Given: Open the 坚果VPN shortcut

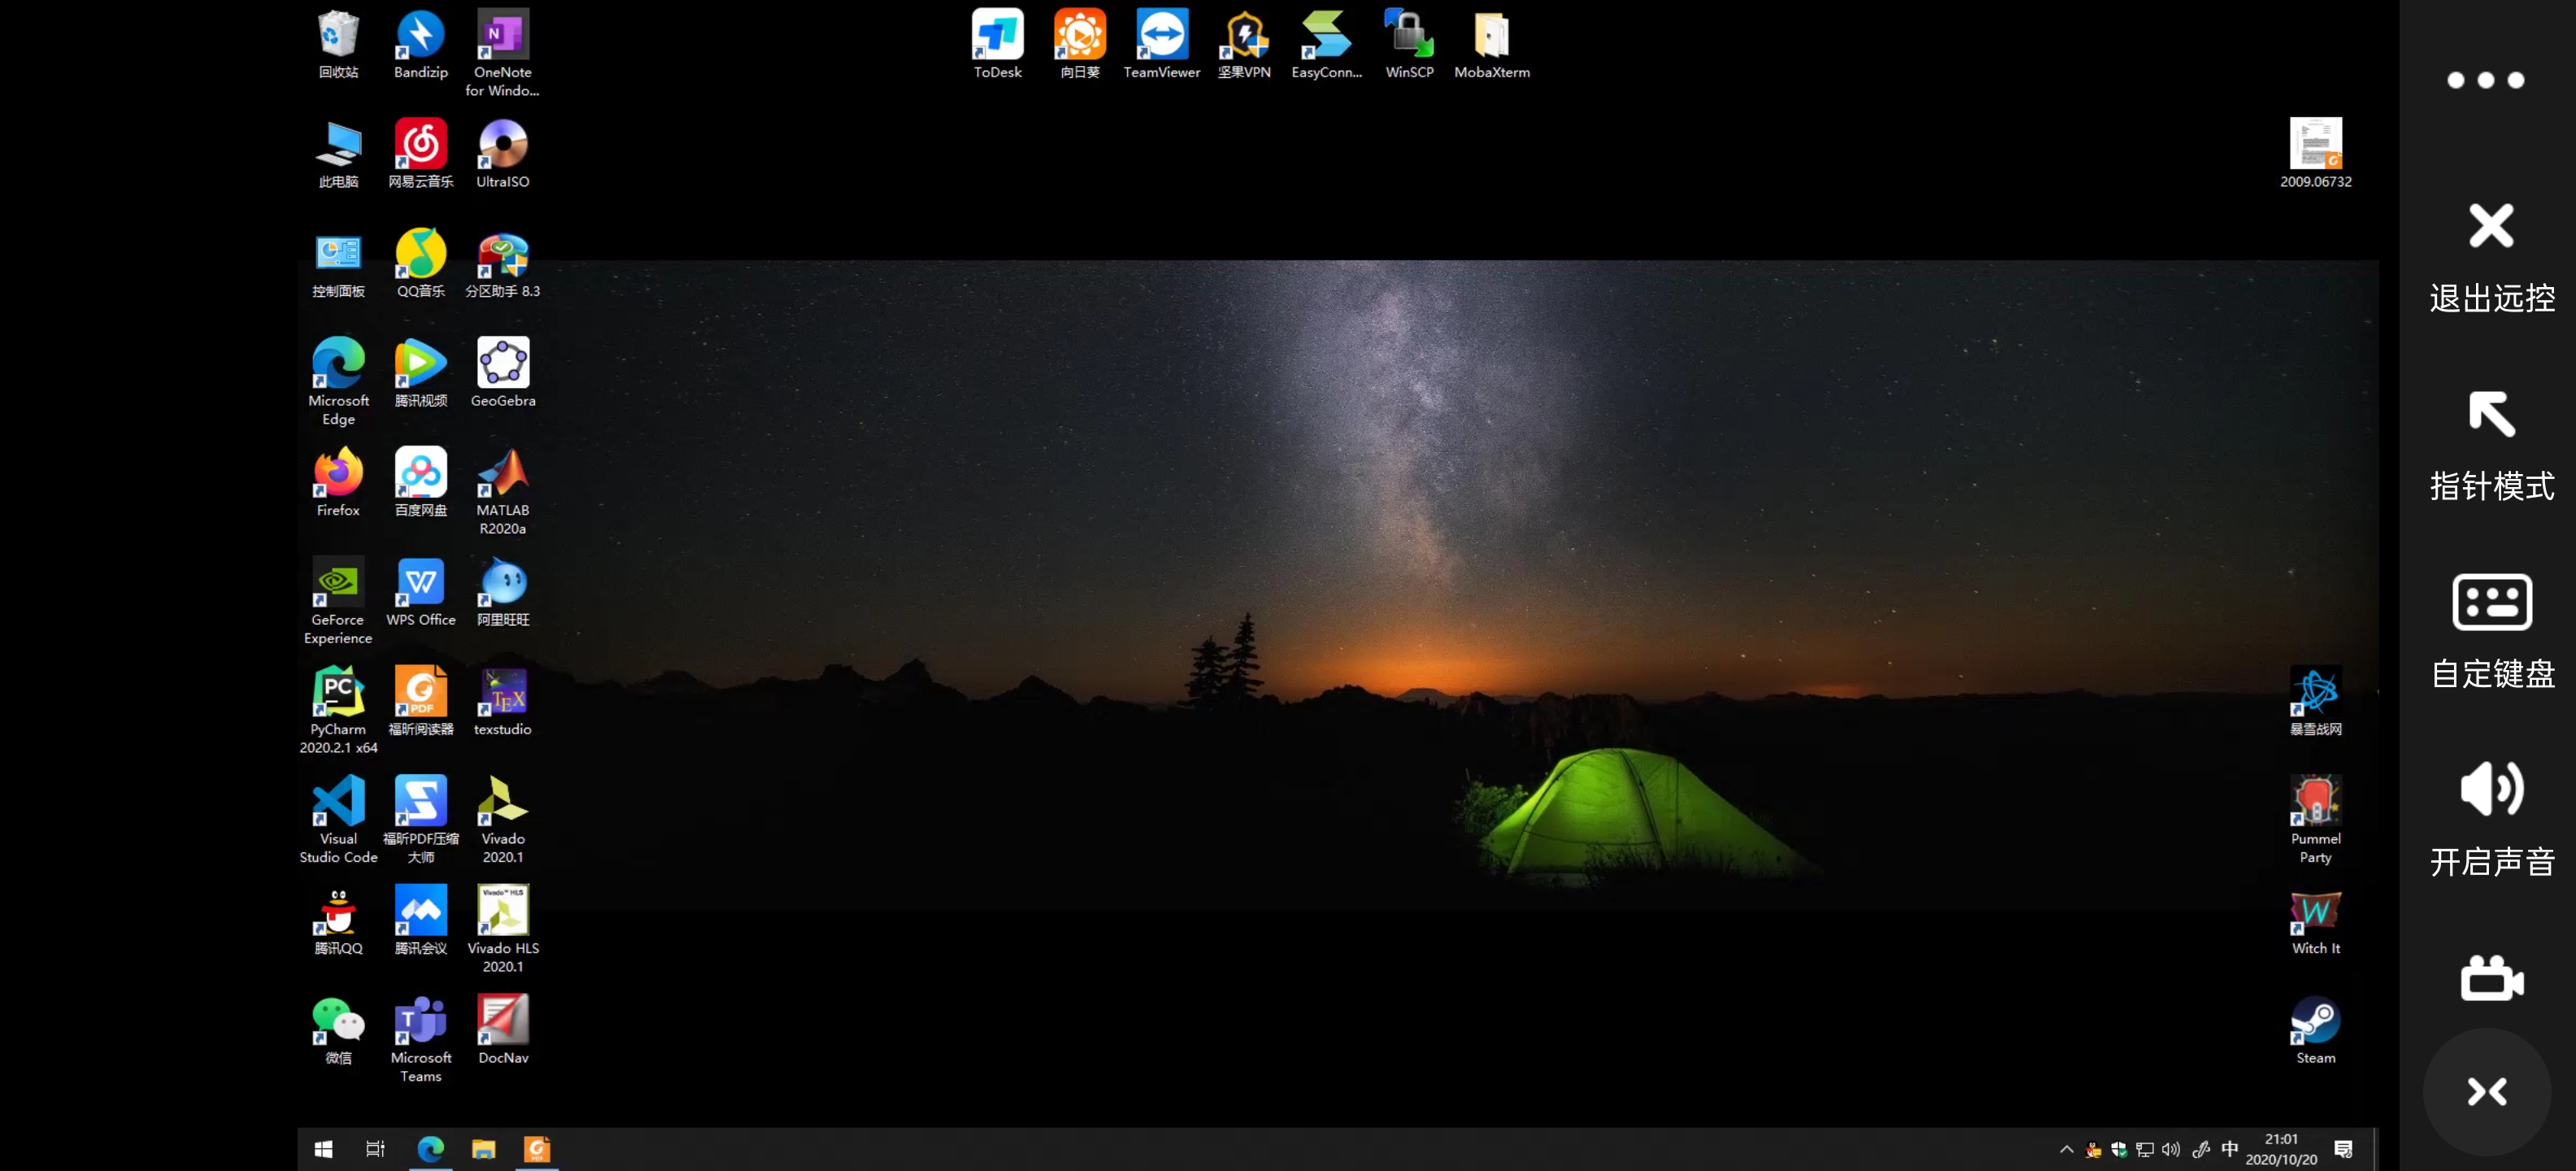Looking at the screenshot, I should click(1244, 44).
